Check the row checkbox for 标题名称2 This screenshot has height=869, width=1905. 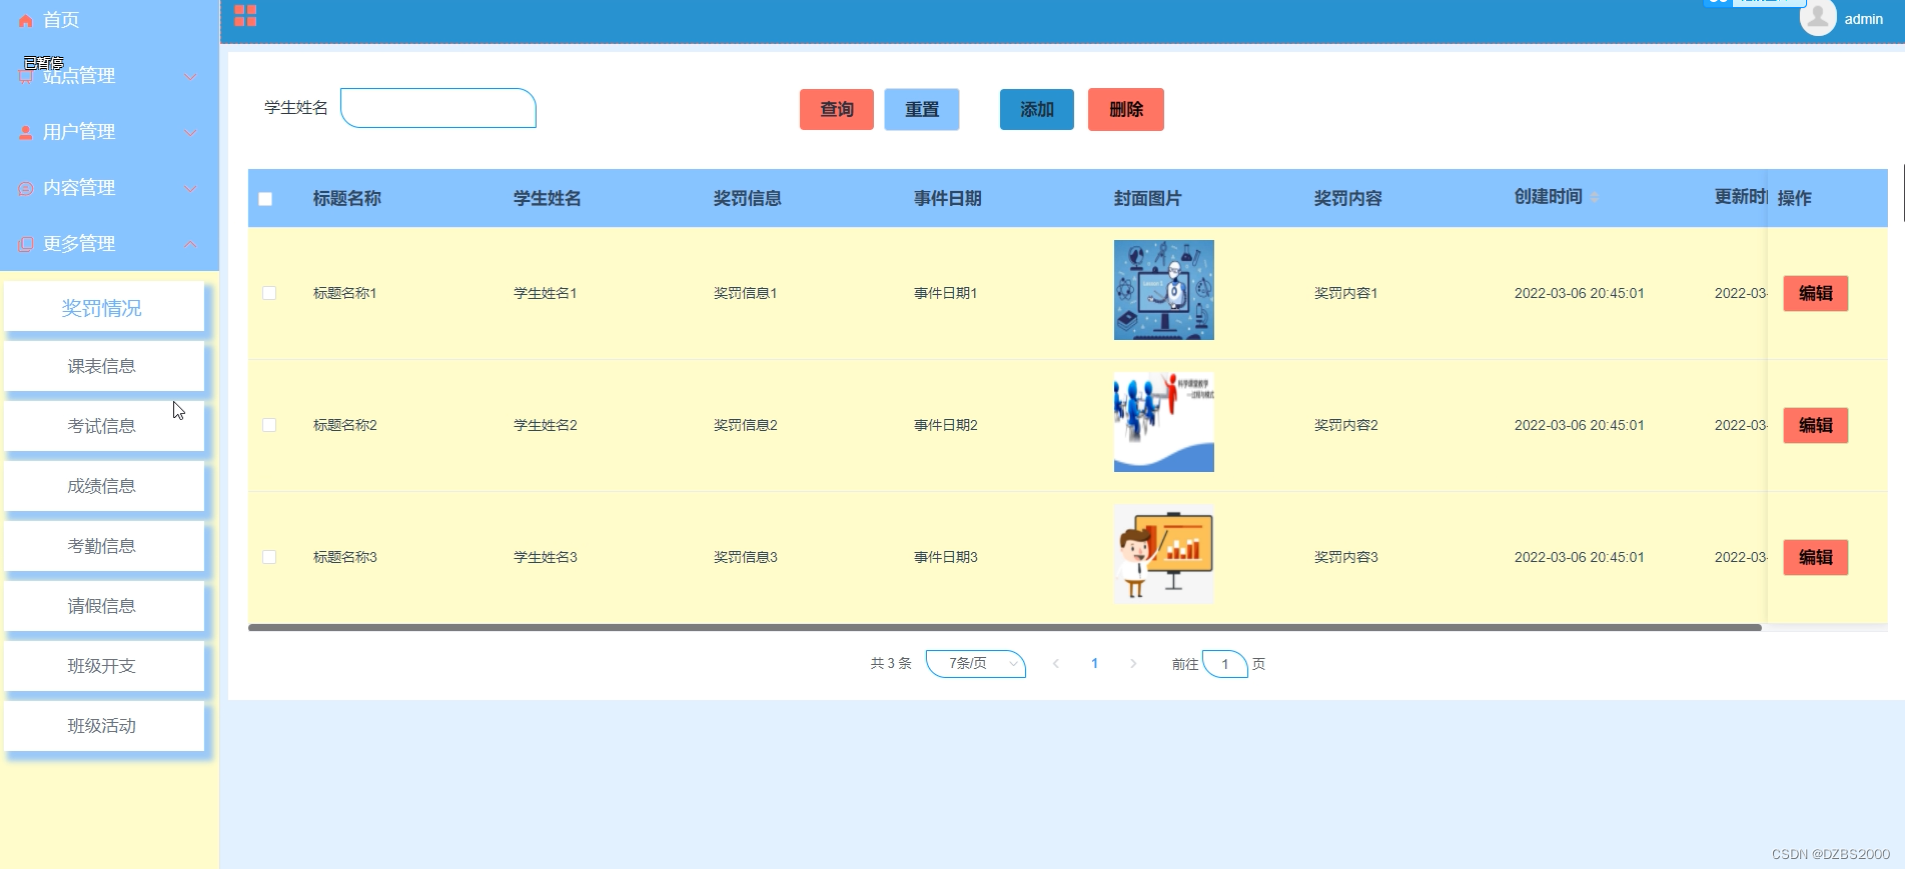pyautogui.click(x=269, y=425)
